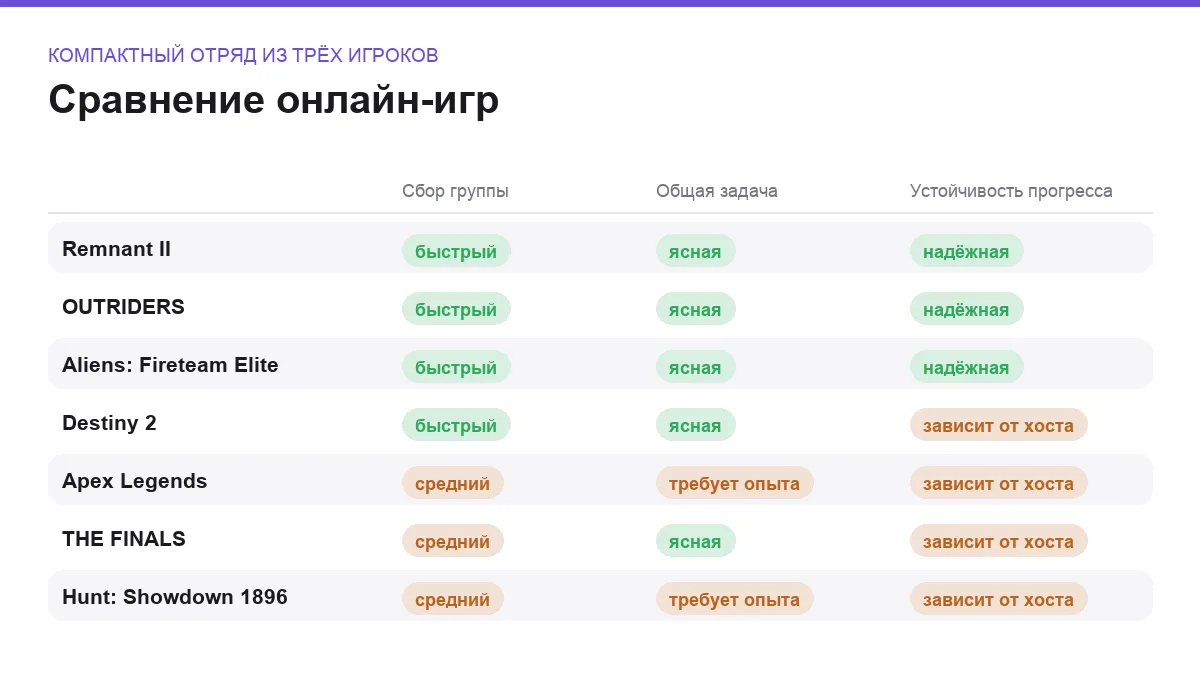Viewport: 1200px width, 676px height.
Task: Click "быстрый" badge in Remnant II row
Action: [x=456, y=251]
